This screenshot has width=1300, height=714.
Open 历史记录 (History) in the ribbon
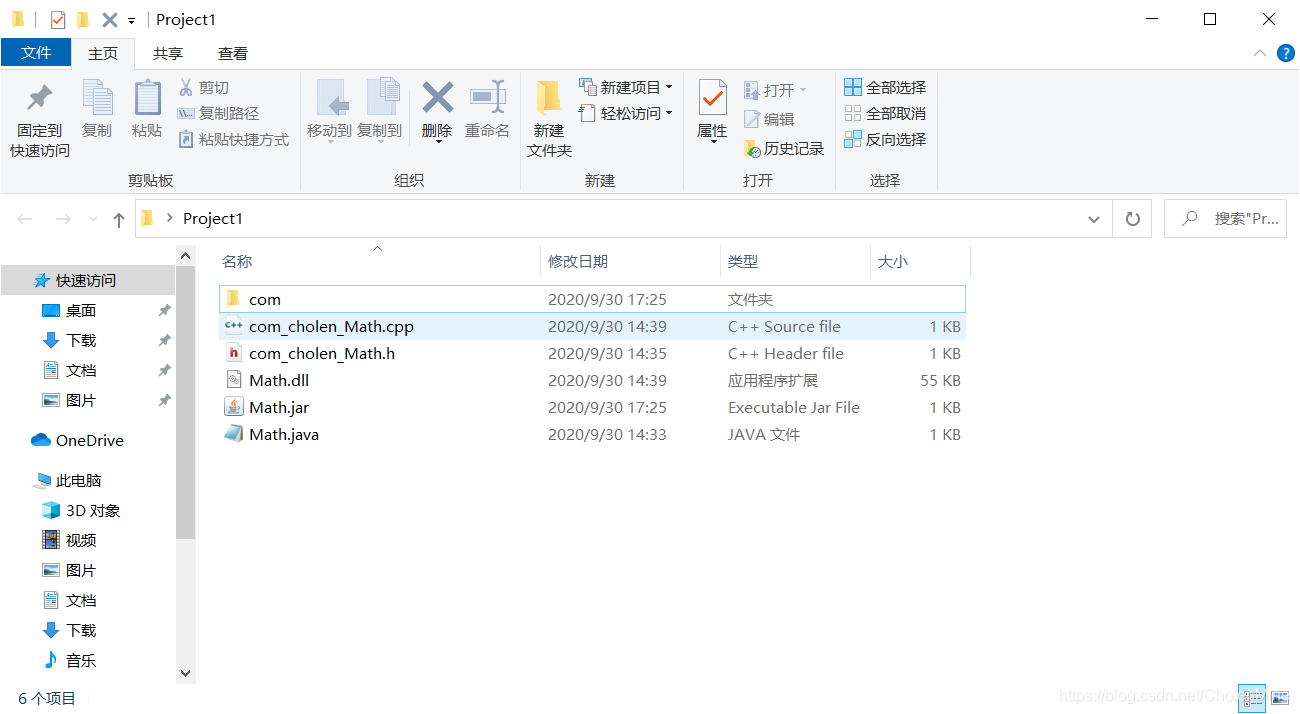(785, 147)
